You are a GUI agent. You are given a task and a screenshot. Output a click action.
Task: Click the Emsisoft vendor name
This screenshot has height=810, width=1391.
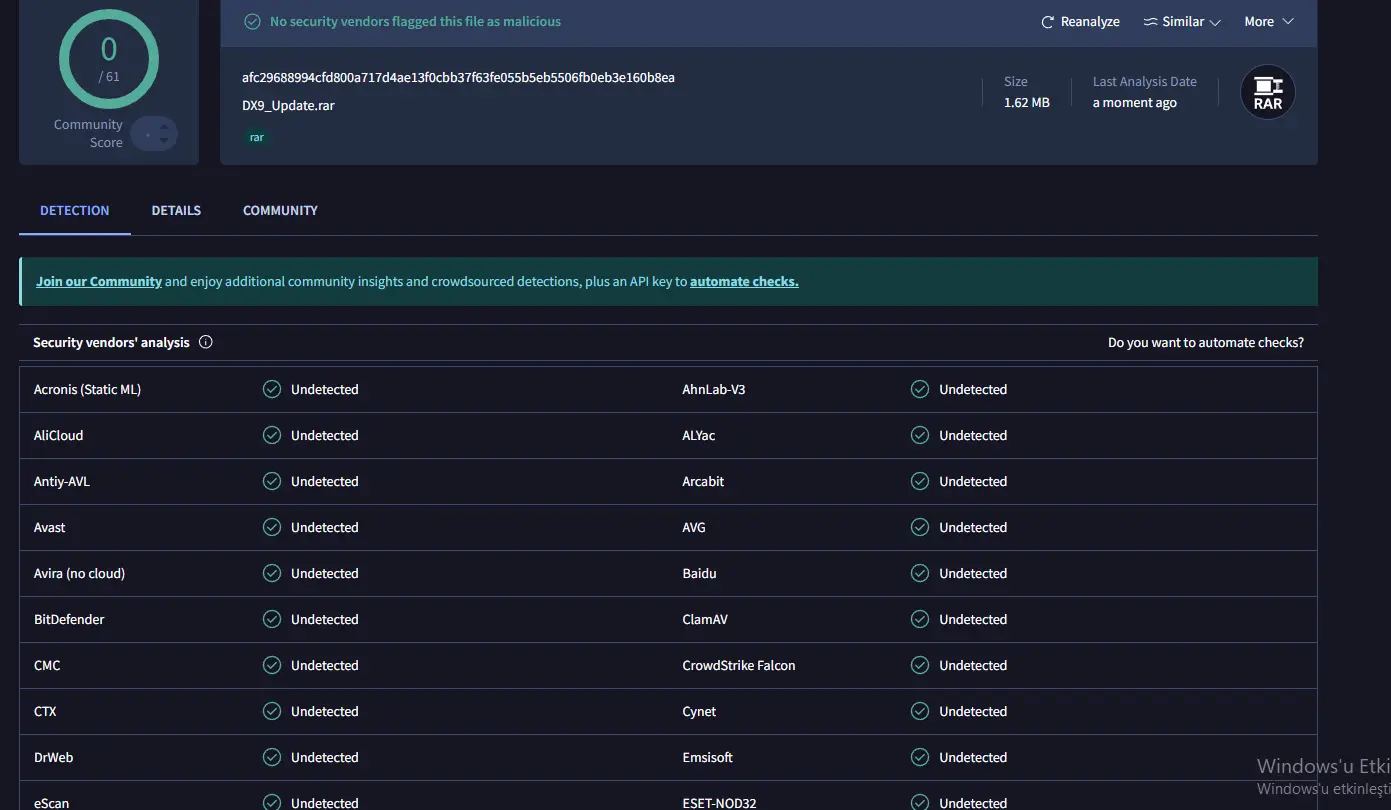708,758
